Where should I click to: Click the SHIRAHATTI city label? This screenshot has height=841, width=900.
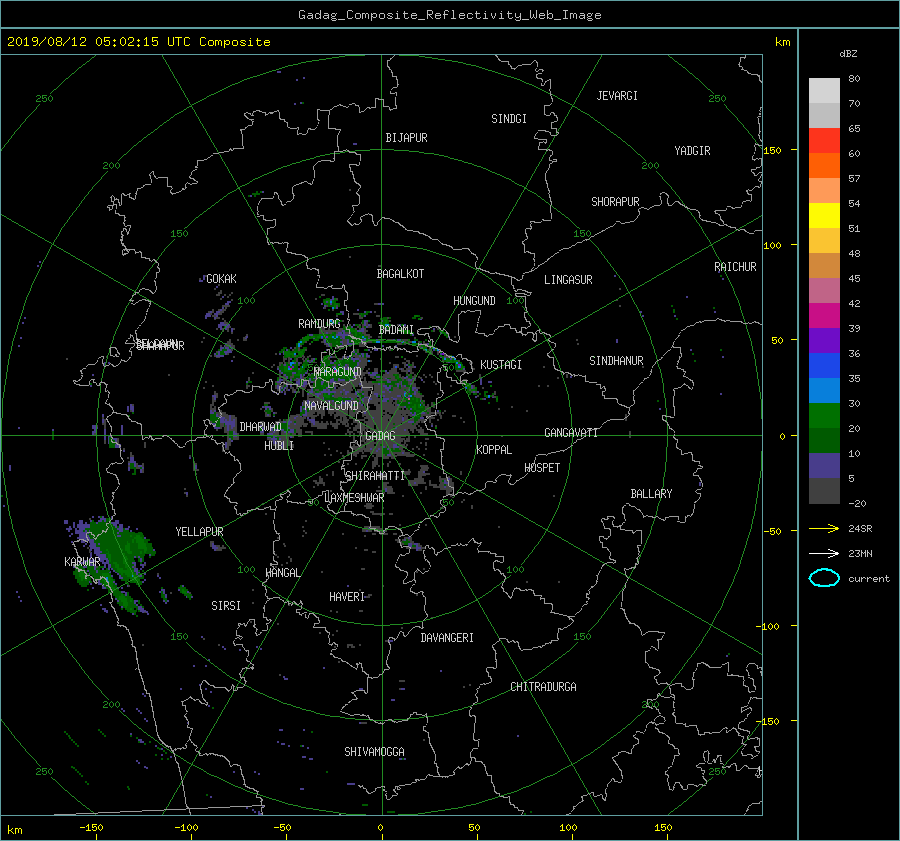[375, 476]
